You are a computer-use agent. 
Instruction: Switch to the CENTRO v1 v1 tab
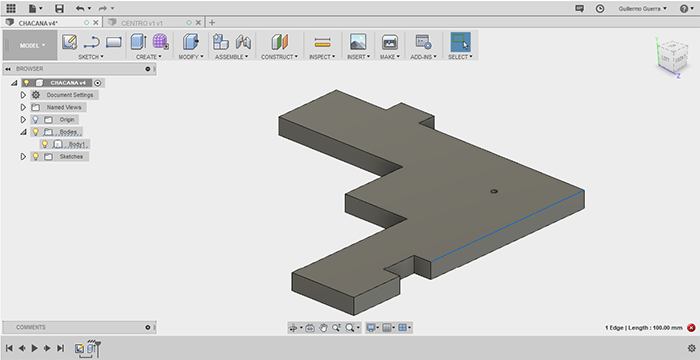click(142, 23)
